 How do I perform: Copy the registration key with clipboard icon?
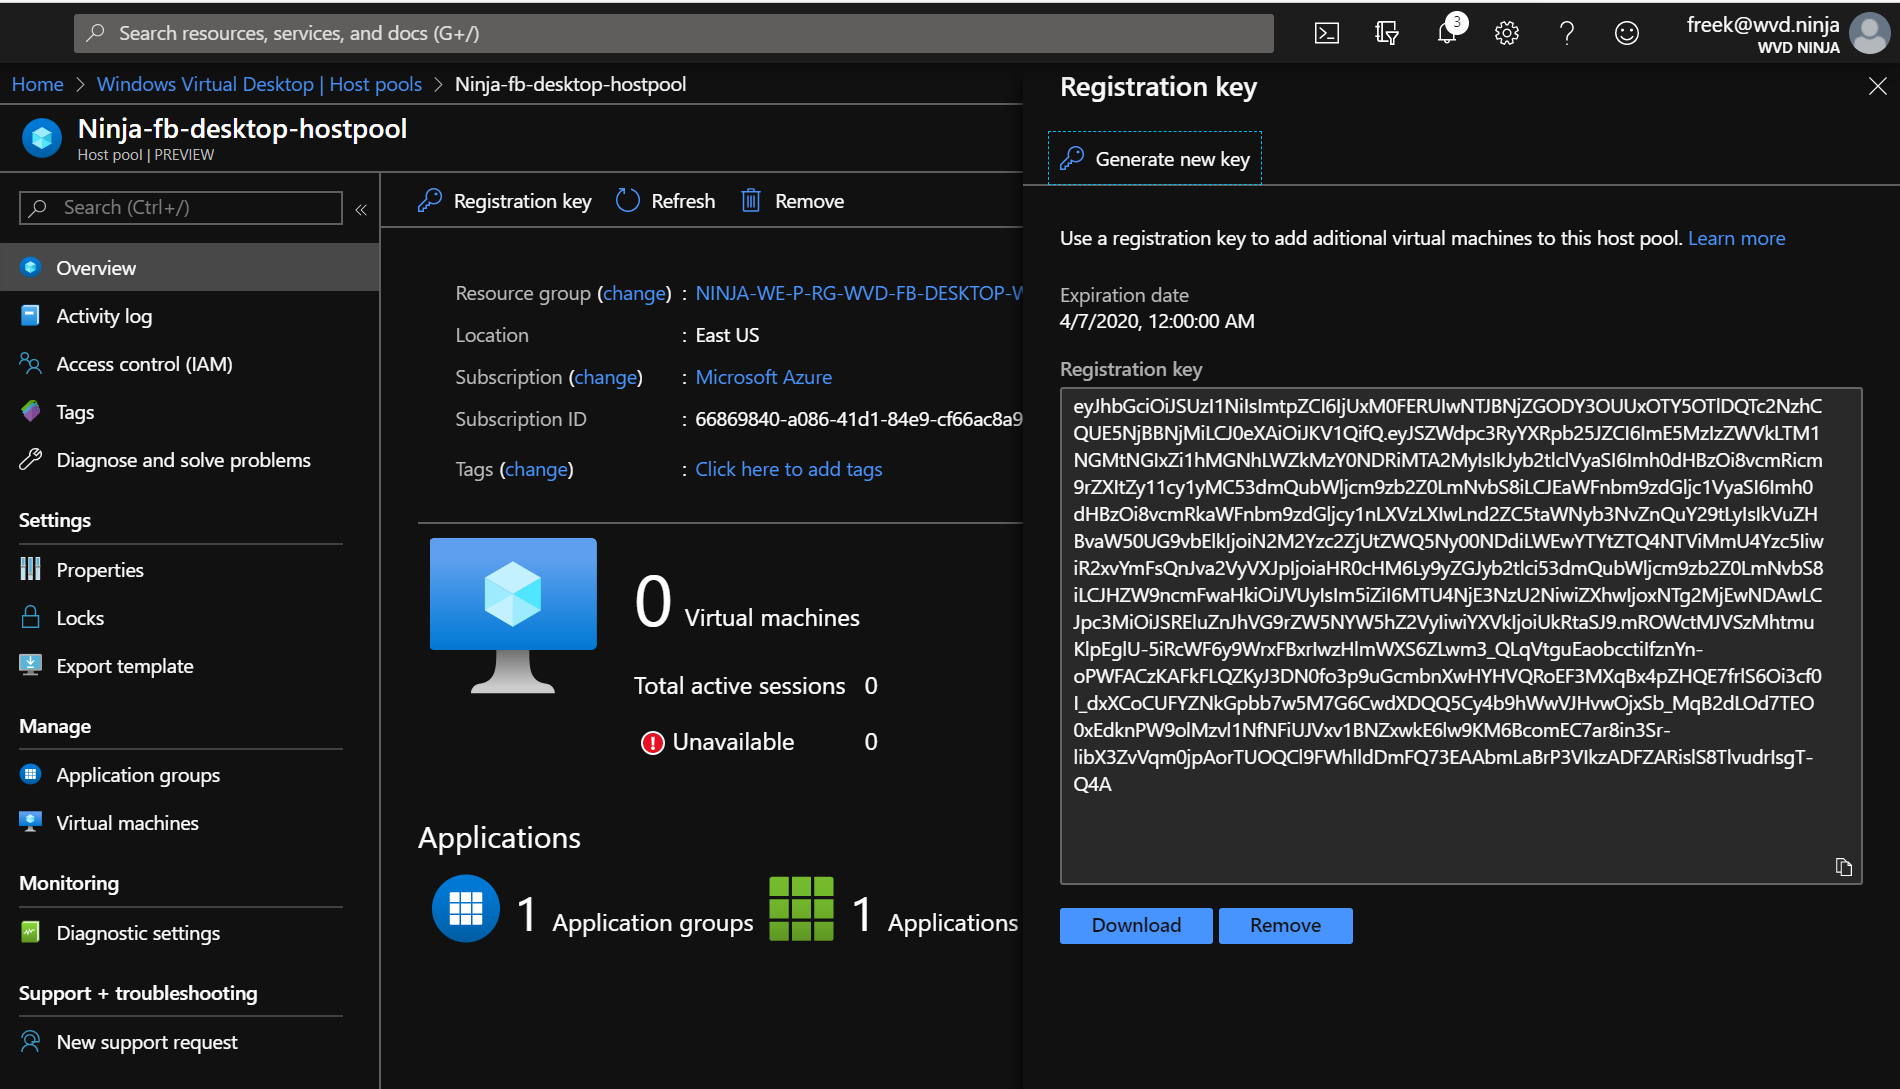(1843, 867)
